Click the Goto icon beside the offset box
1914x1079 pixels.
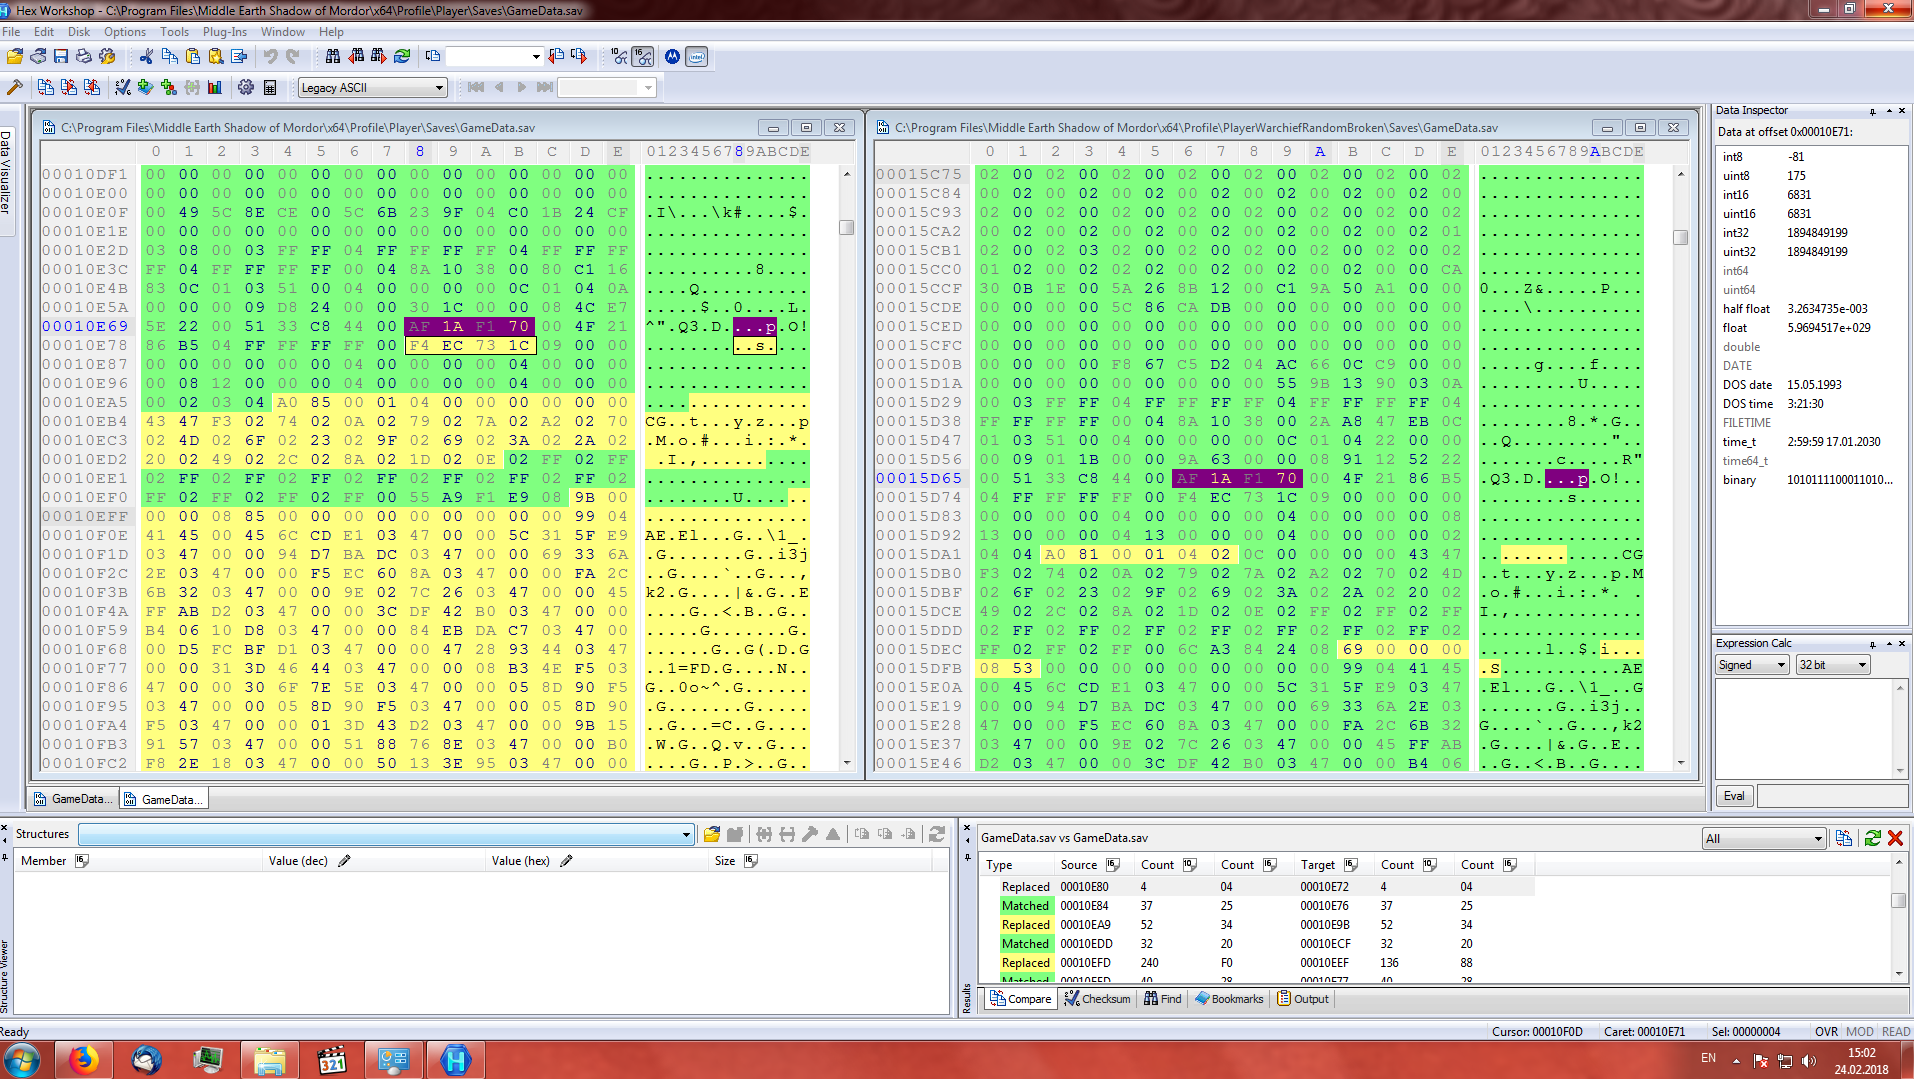pyautogui.click(x=432, y=57)
